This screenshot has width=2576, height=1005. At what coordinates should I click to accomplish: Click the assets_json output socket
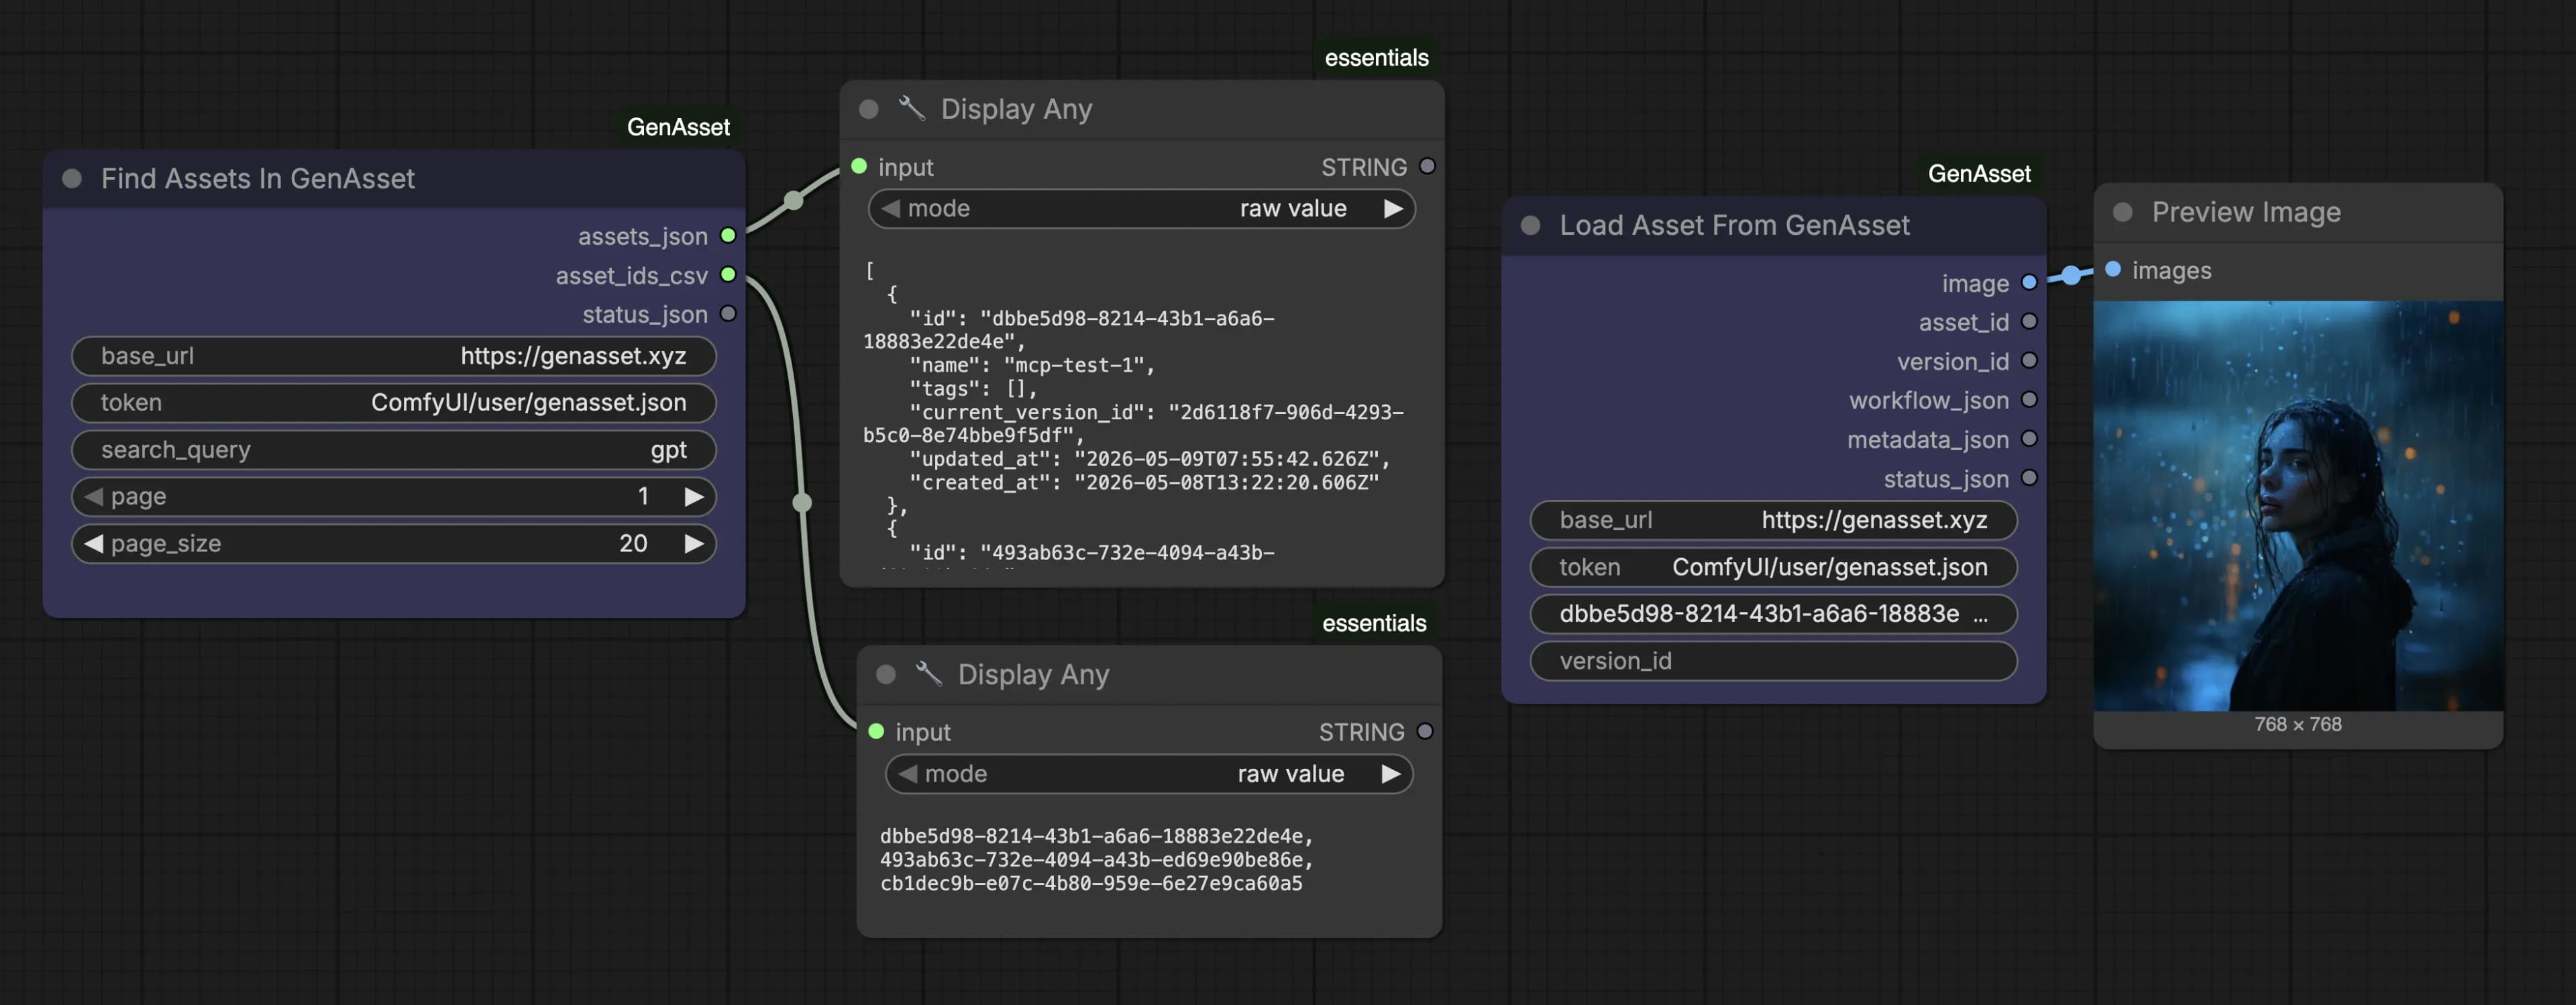click(x=728, y=236)
